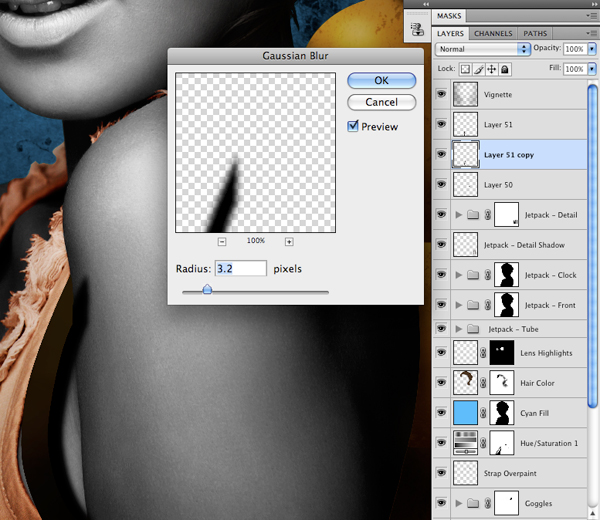The width and height of the screenshot is (600, 520).
Task: Hide Layer 50 visibility eye
Action: point(441,184)
